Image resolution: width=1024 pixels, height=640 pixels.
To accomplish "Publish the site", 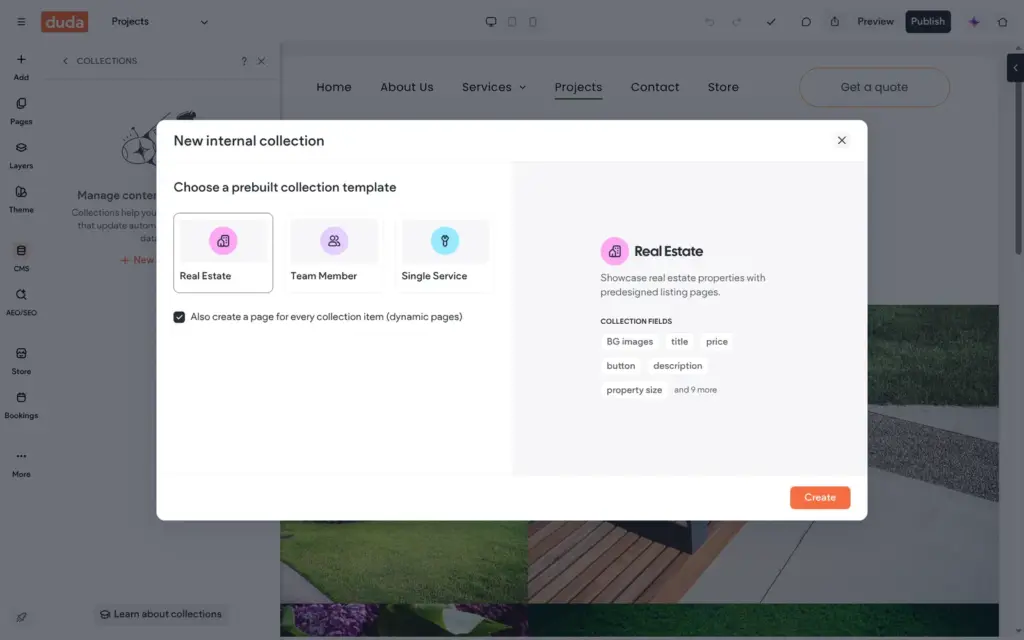I will pyautogui.click(x=927, y=22).
